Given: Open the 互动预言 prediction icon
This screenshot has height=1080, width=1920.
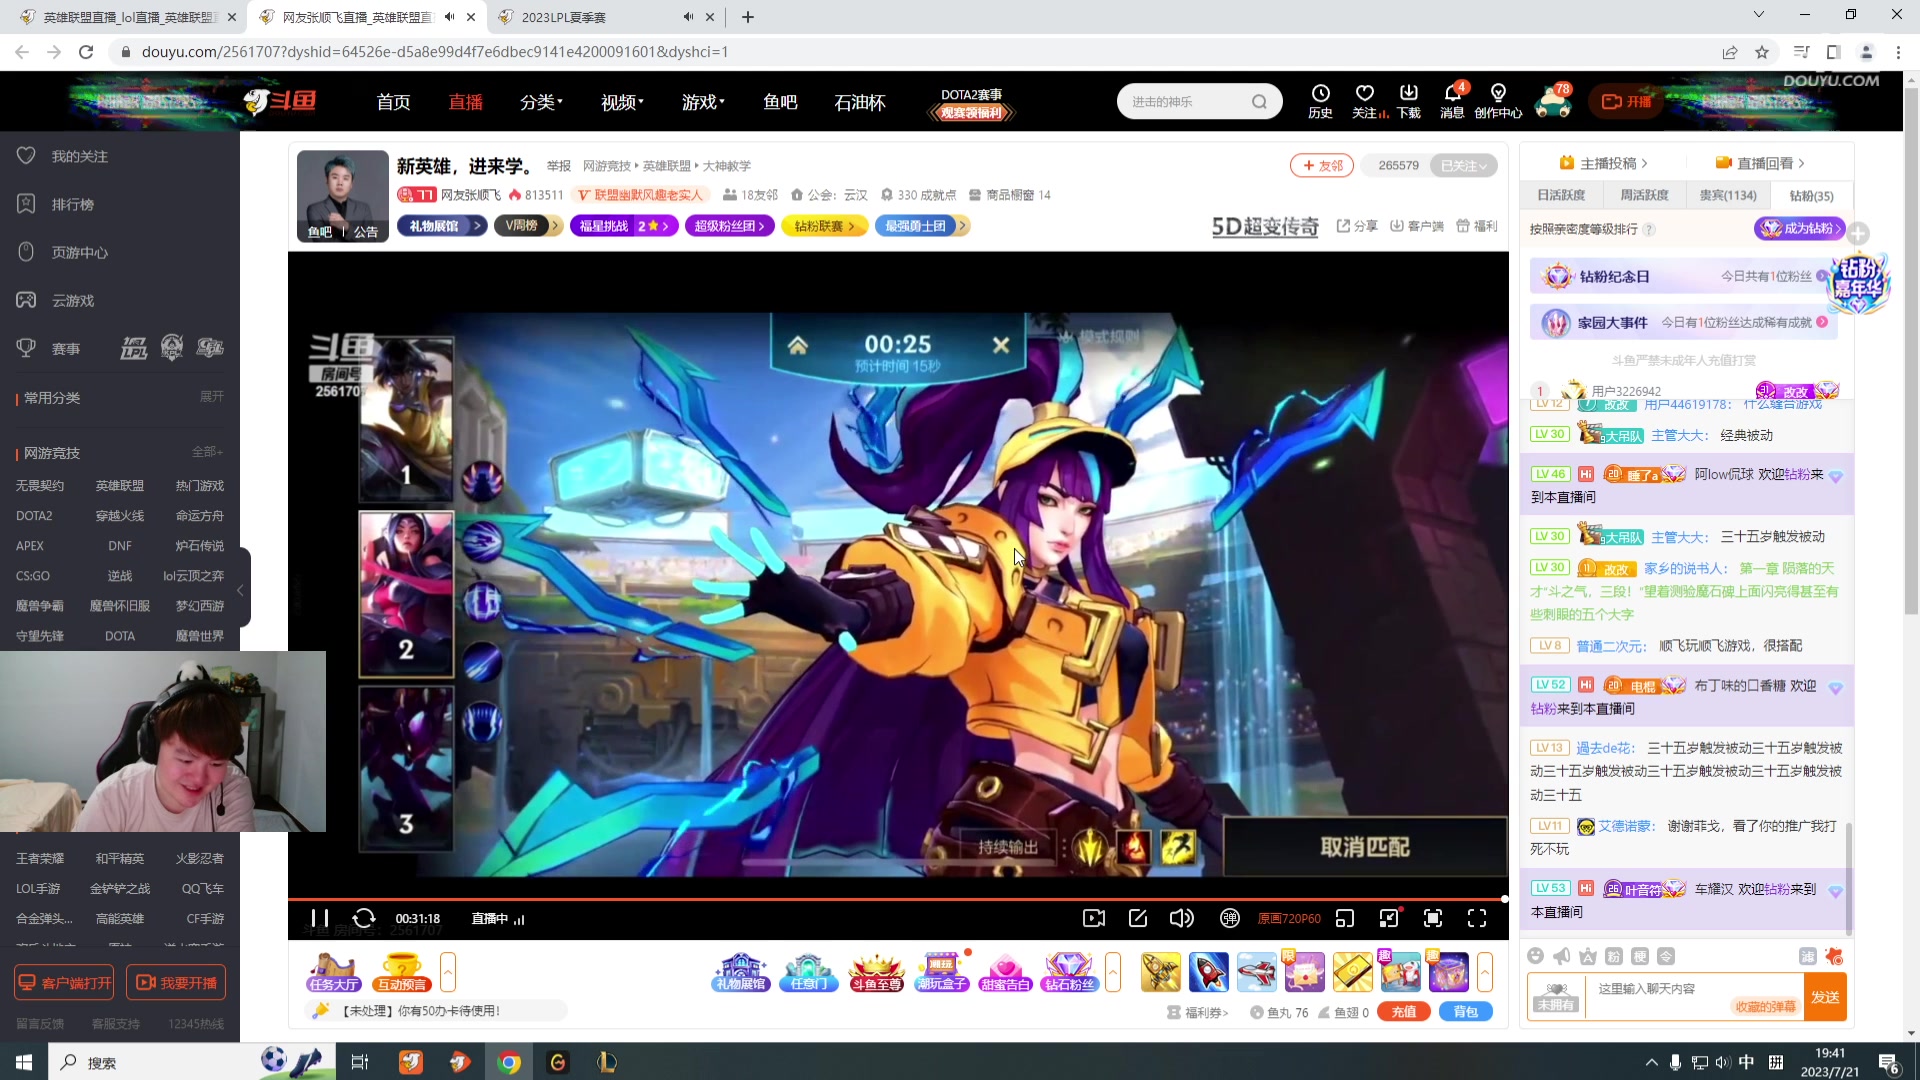Looking at the screenshot, I should coord(402,972).
